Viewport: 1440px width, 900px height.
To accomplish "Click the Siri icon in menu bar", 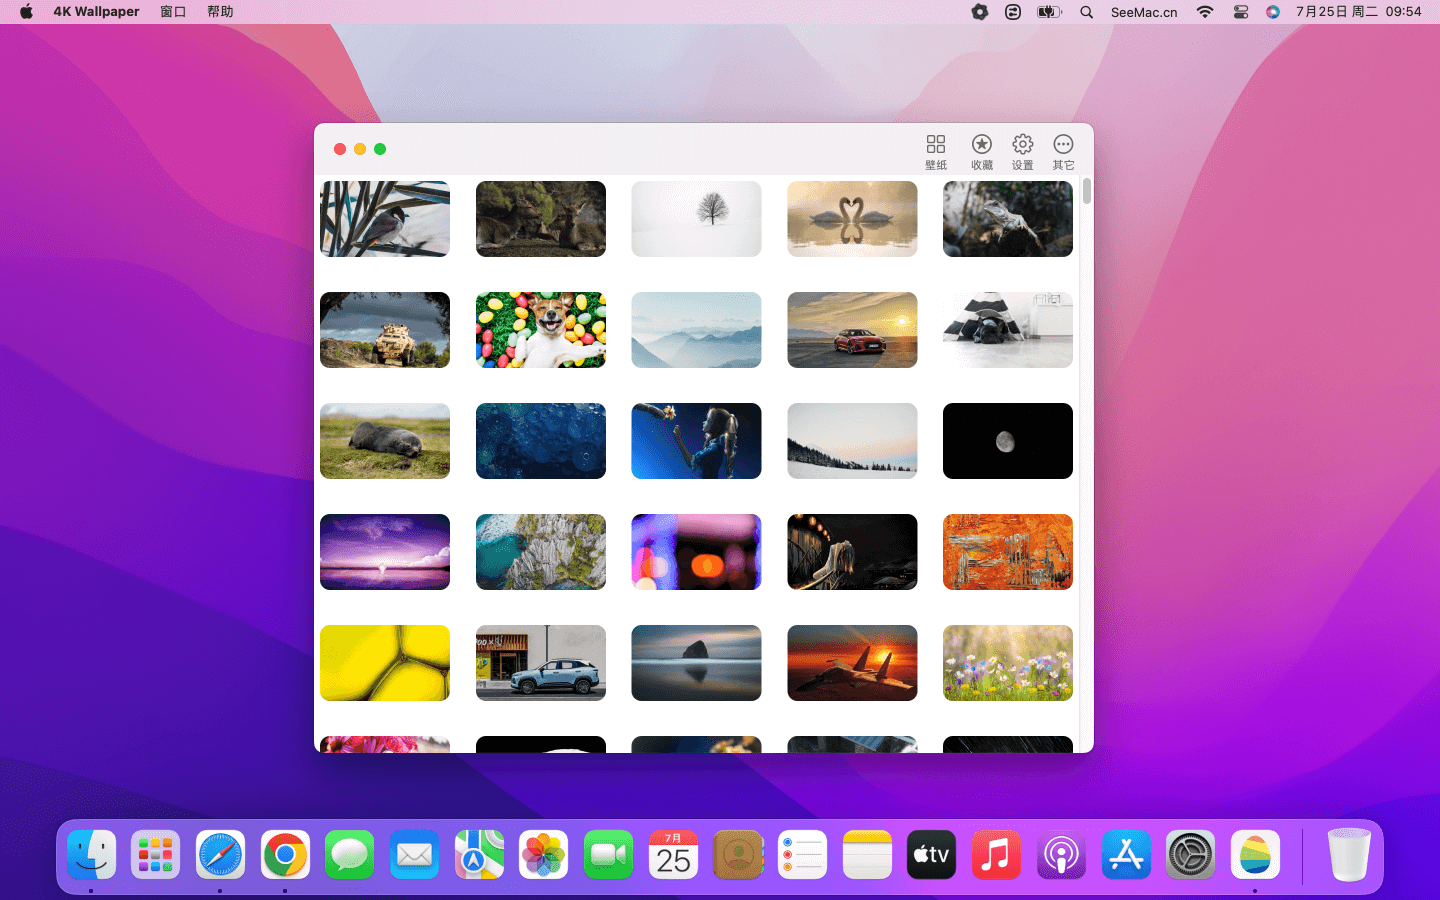I will (x=1272, y=12).
